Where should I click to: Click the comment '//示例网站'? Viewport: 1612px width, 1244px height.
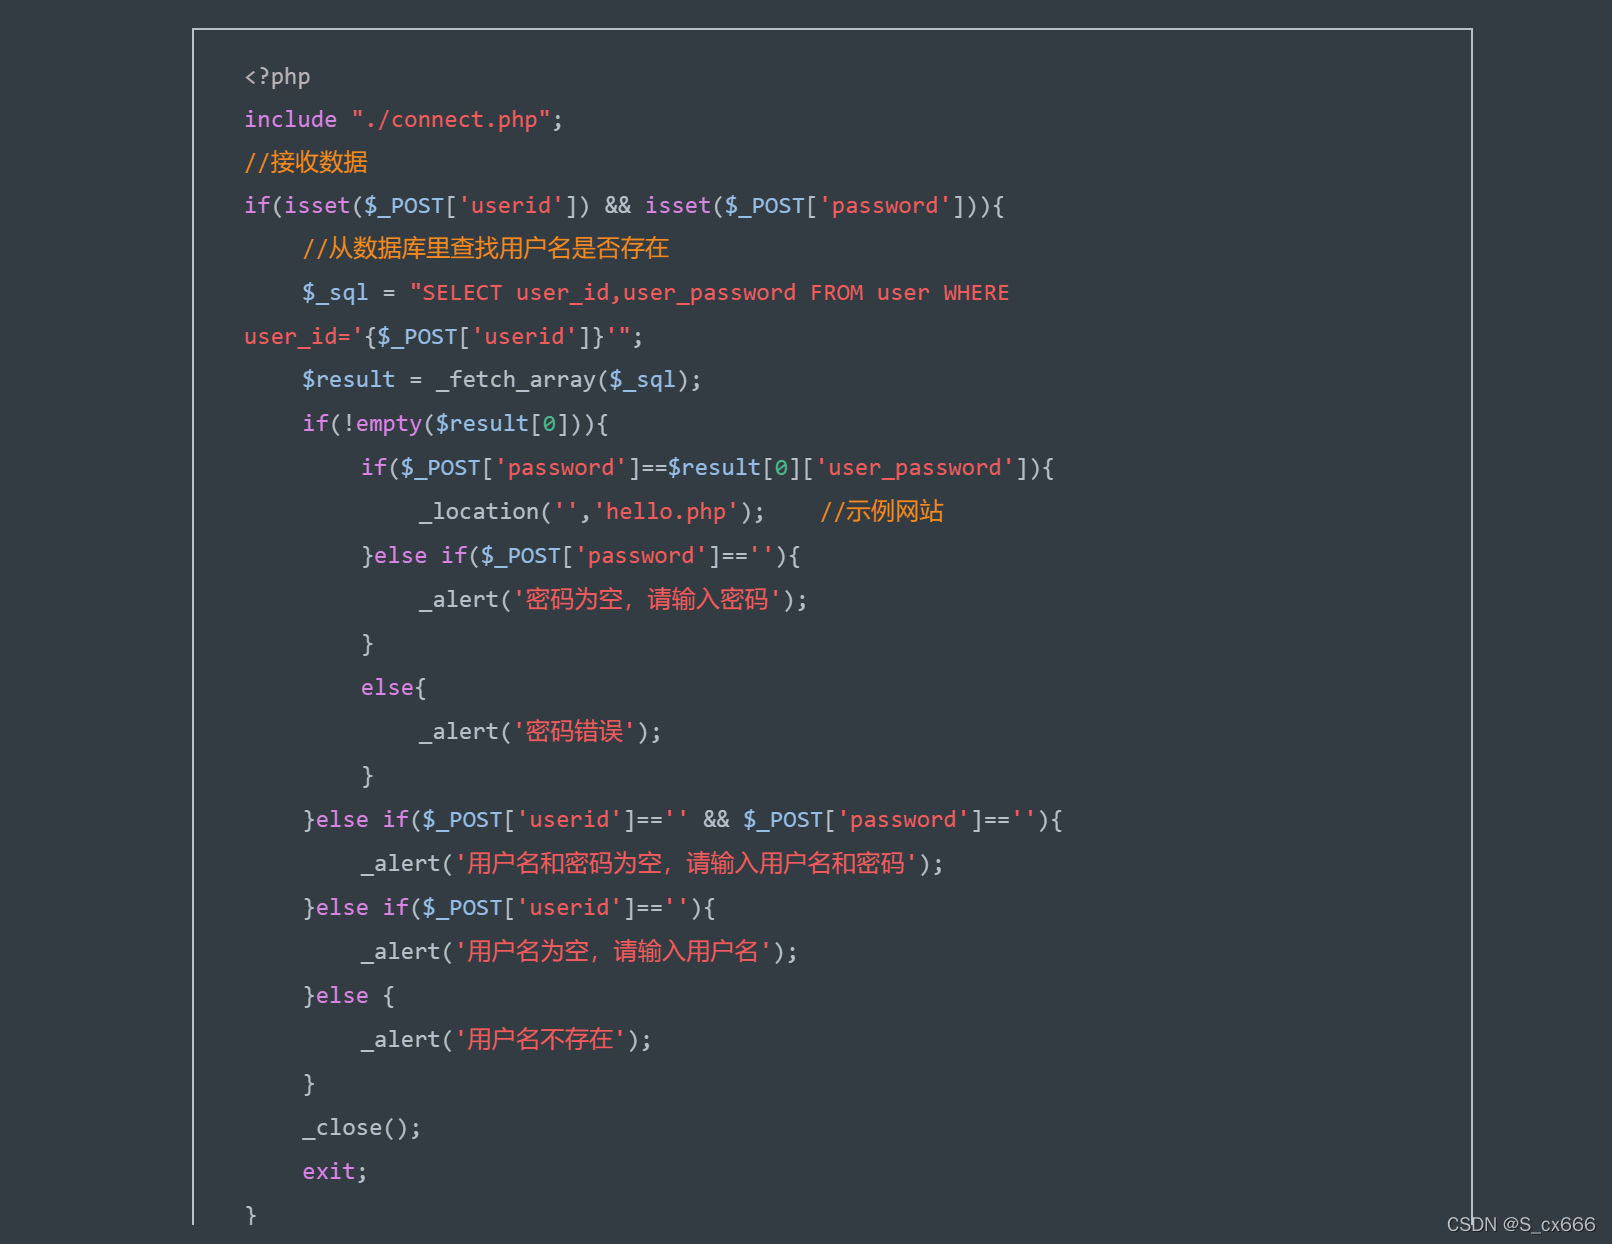click(882, 512)
